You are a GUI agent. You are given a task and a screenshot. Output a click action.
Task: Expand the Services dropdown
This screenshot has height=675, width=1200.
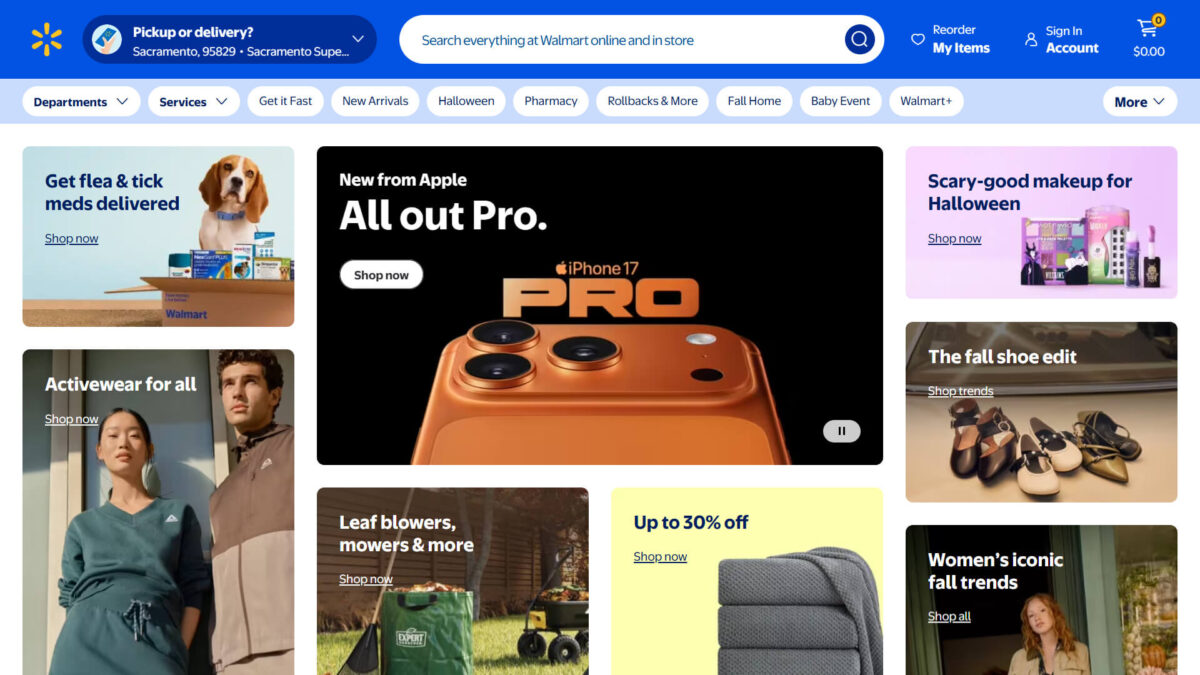[194, 102]
